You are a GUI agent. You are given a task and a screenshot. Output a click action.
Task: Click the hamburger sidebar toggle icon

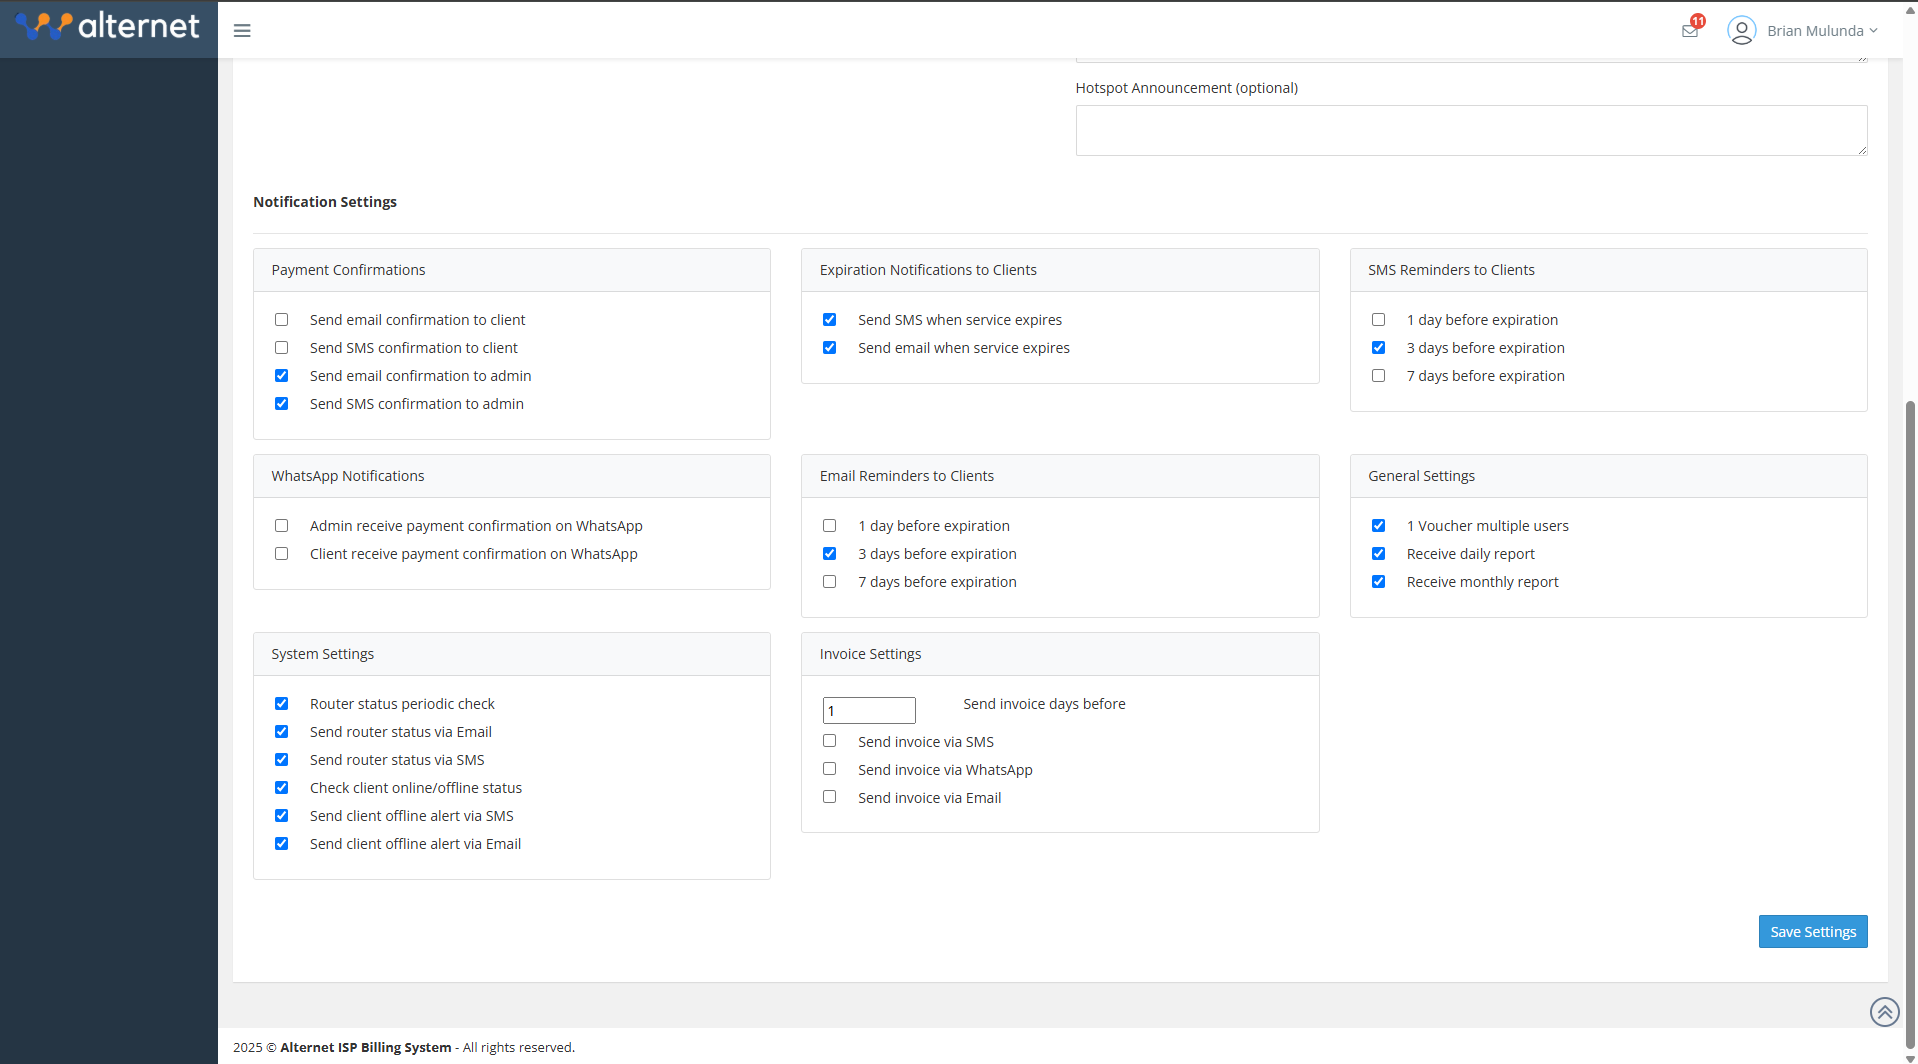coord(242,31)
